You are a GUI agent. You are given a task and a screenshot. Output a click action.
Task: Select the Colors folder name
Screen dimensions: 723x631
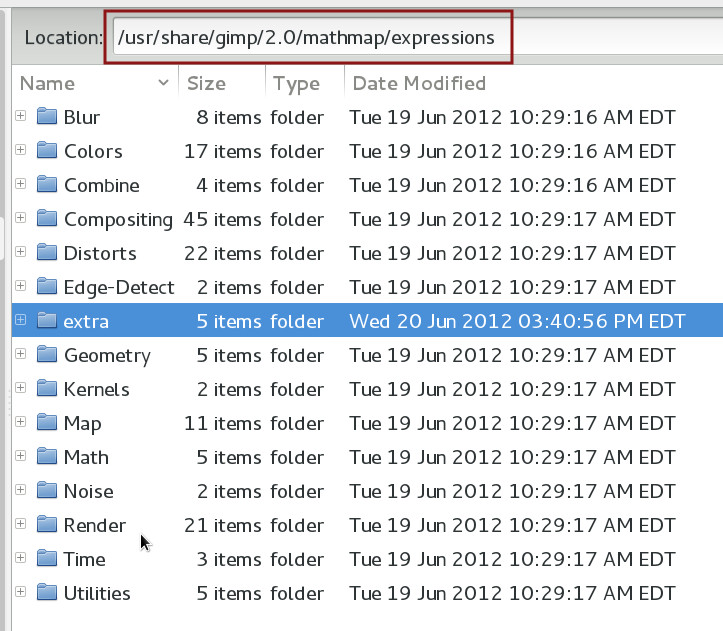93,151
